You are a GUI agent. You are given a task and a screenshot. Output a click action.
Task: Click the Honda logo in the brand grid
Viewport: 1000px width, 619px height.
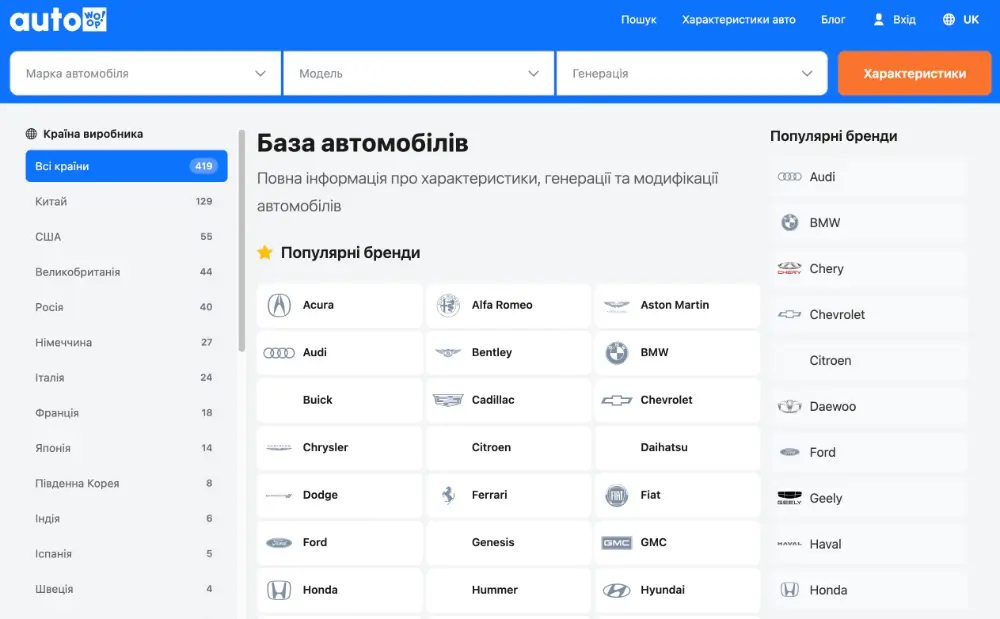279,590
